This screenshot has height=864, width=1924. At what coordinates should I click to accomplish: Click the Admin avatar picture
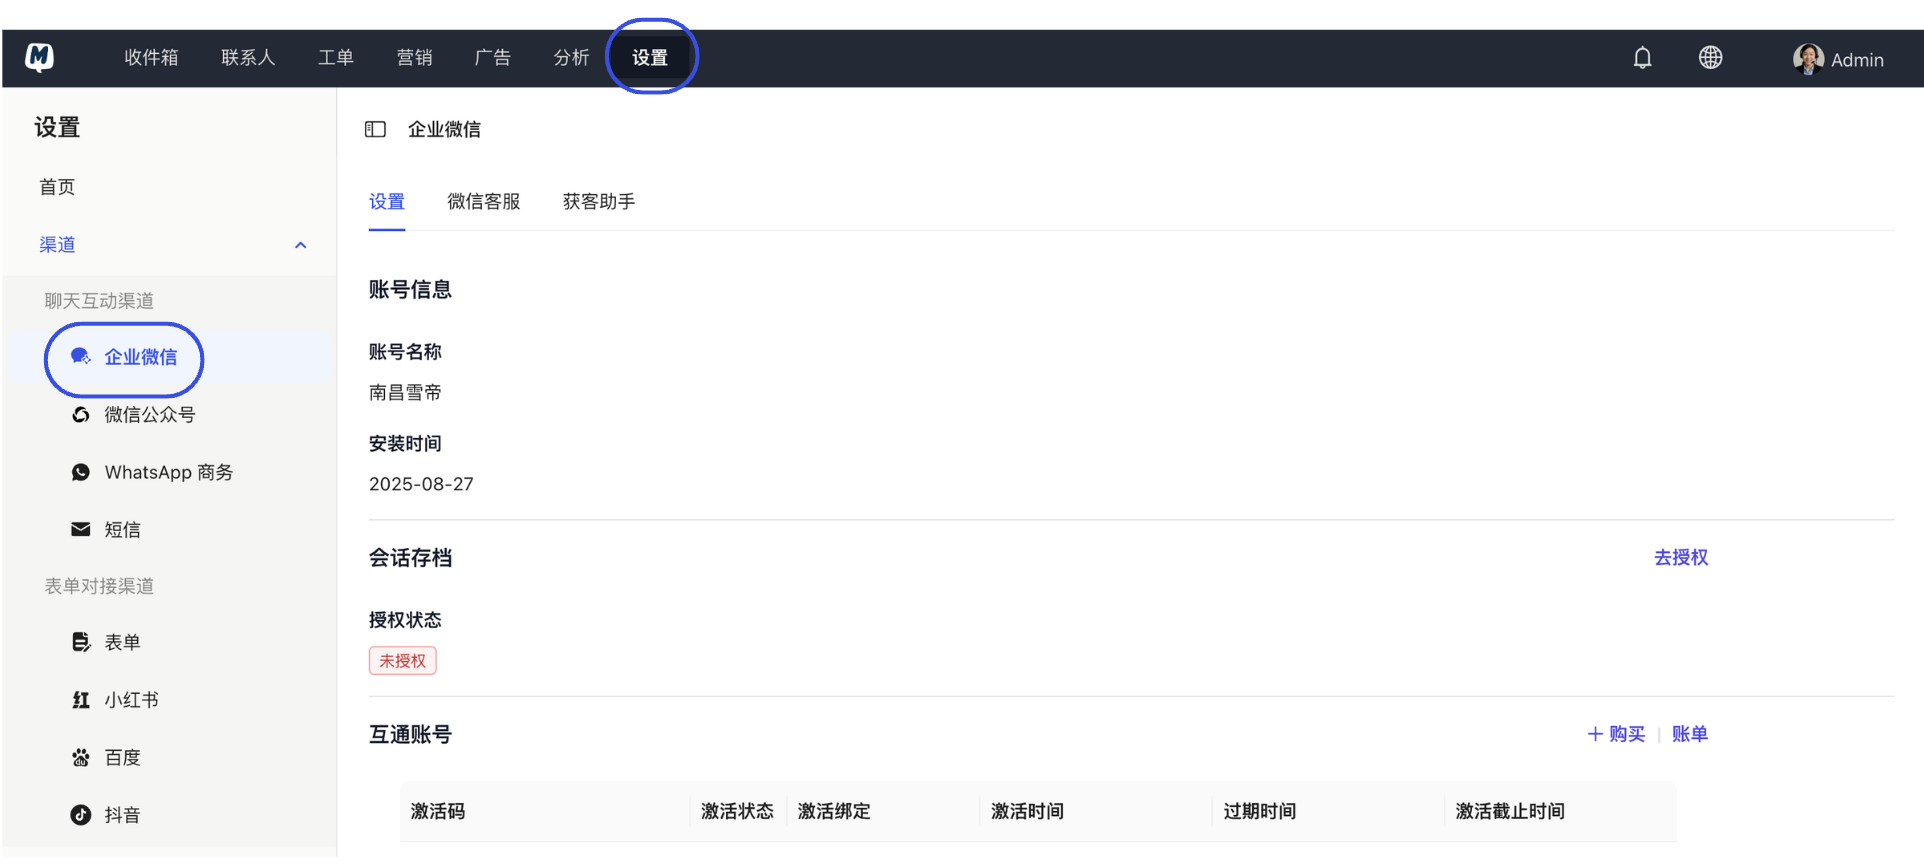point(1808,59)
